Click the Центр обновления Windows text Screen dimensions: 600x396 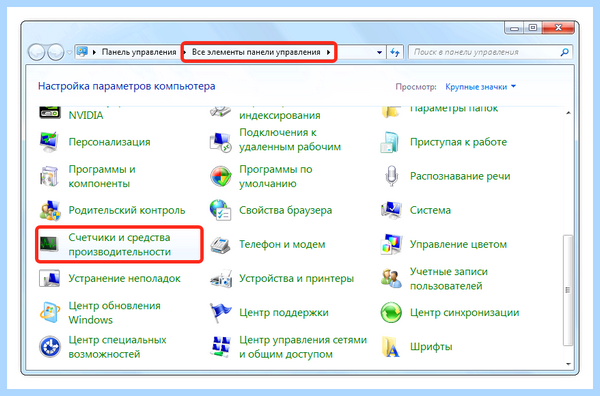114,313
